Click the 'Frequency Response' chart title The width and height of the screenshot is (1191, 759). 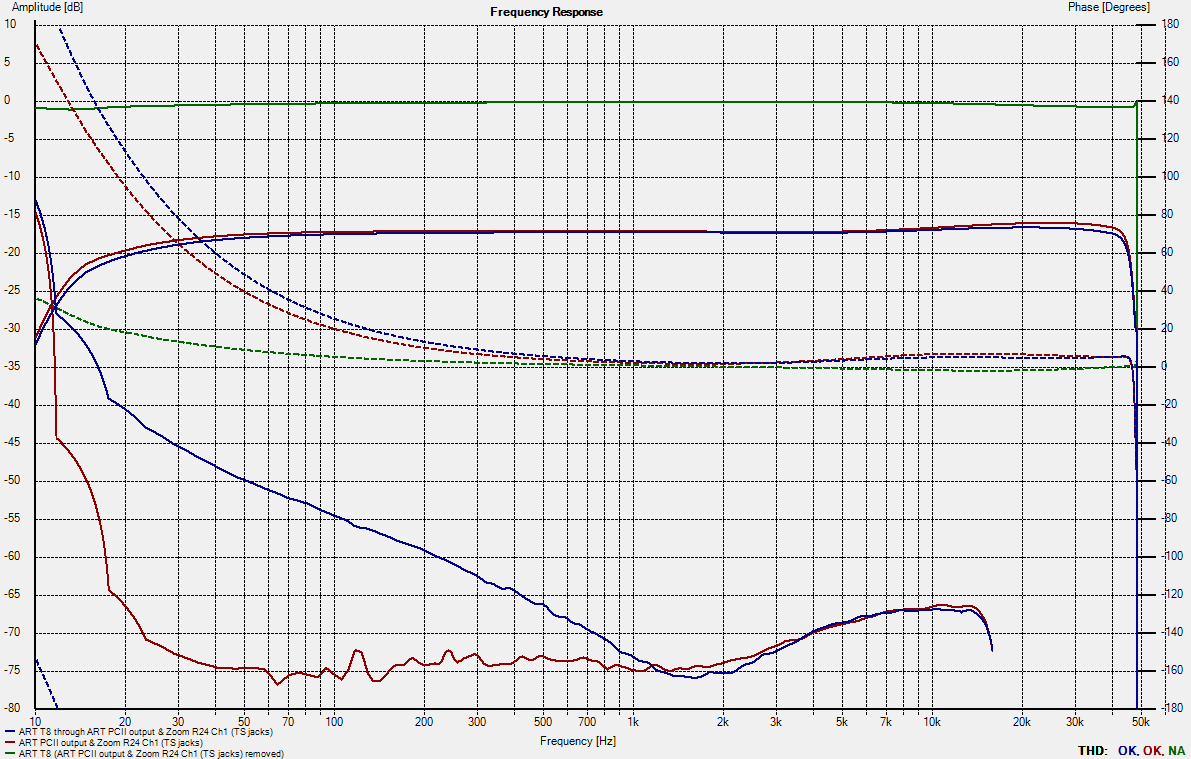546,12
